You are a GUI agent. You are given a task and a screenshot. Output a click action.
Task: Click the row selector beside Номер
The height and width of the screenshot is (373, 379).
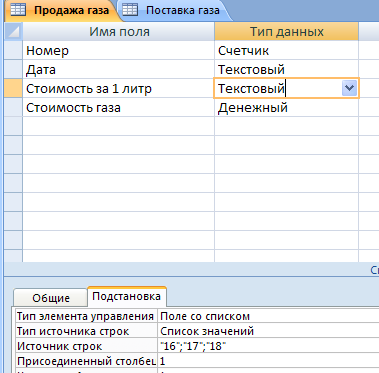pyautogui.click(x=13, y=51)
